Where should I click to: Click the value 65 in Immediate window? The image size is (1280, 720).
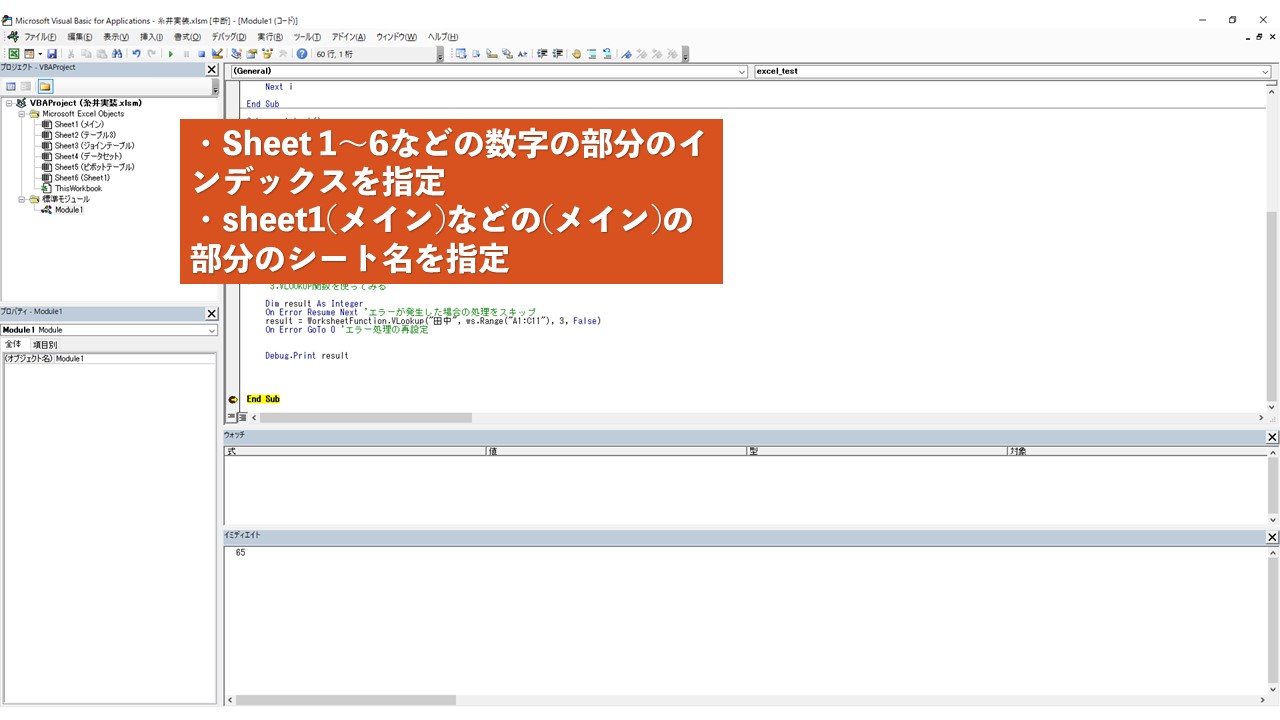240,553
